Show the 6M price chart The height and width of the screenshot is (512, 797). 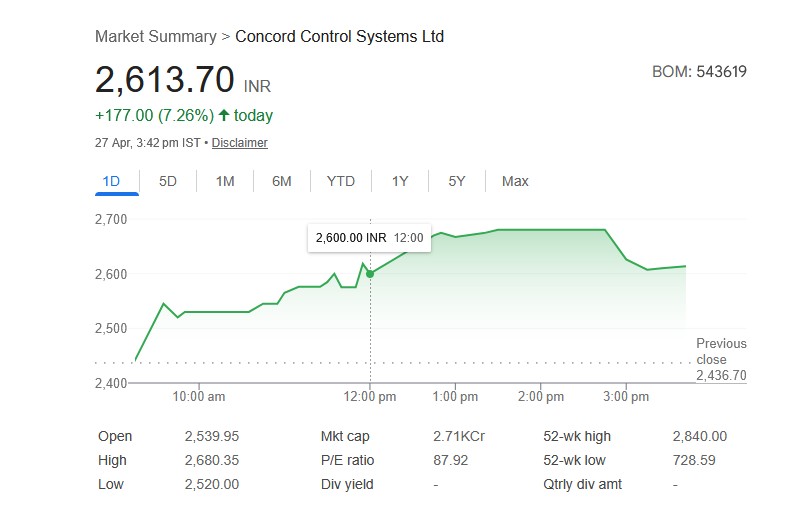pyautogui.click(x=282, y=181)
